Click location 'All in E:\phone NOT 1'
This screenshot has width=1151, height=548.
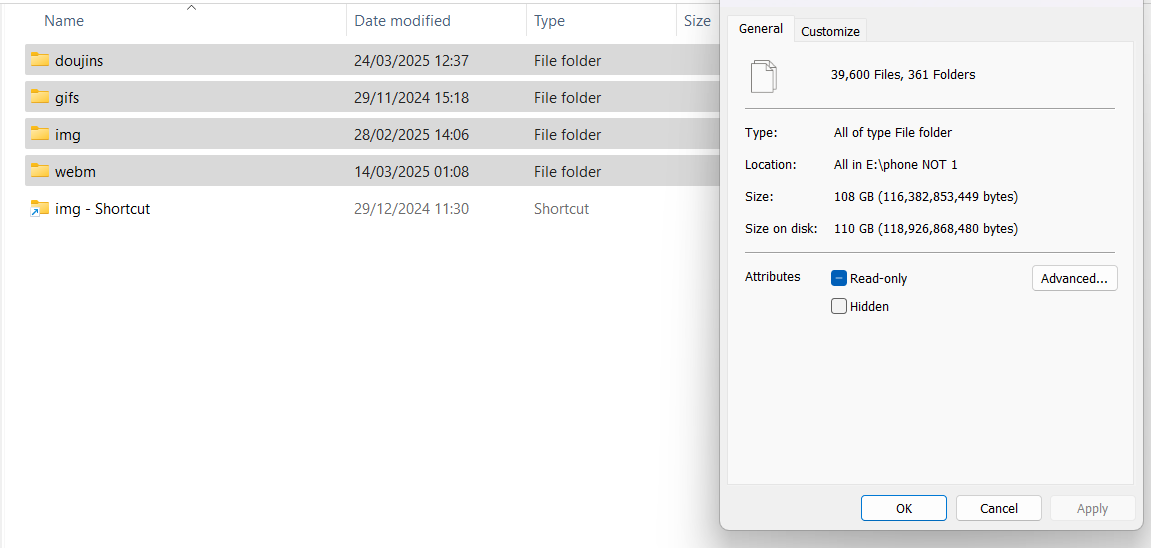tap(896, 164)
